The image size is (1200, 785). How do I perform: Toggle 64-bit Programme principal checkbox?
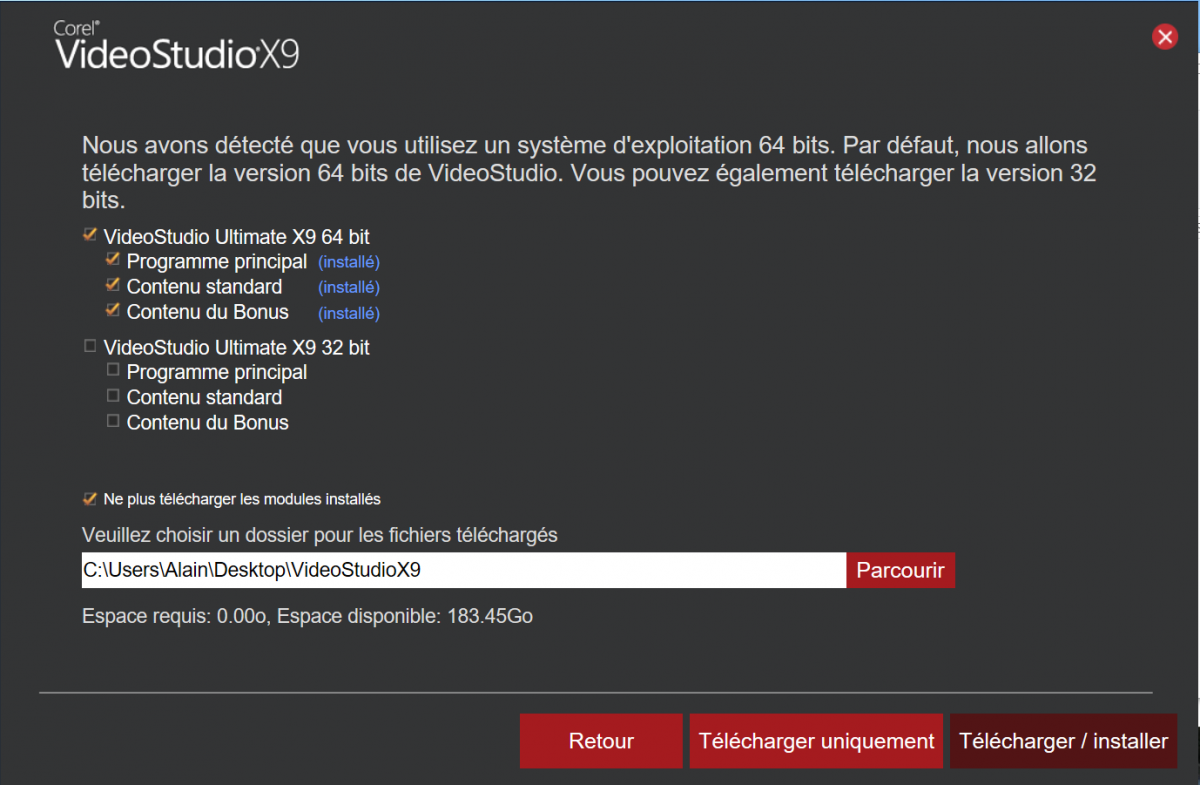(113, 260)
